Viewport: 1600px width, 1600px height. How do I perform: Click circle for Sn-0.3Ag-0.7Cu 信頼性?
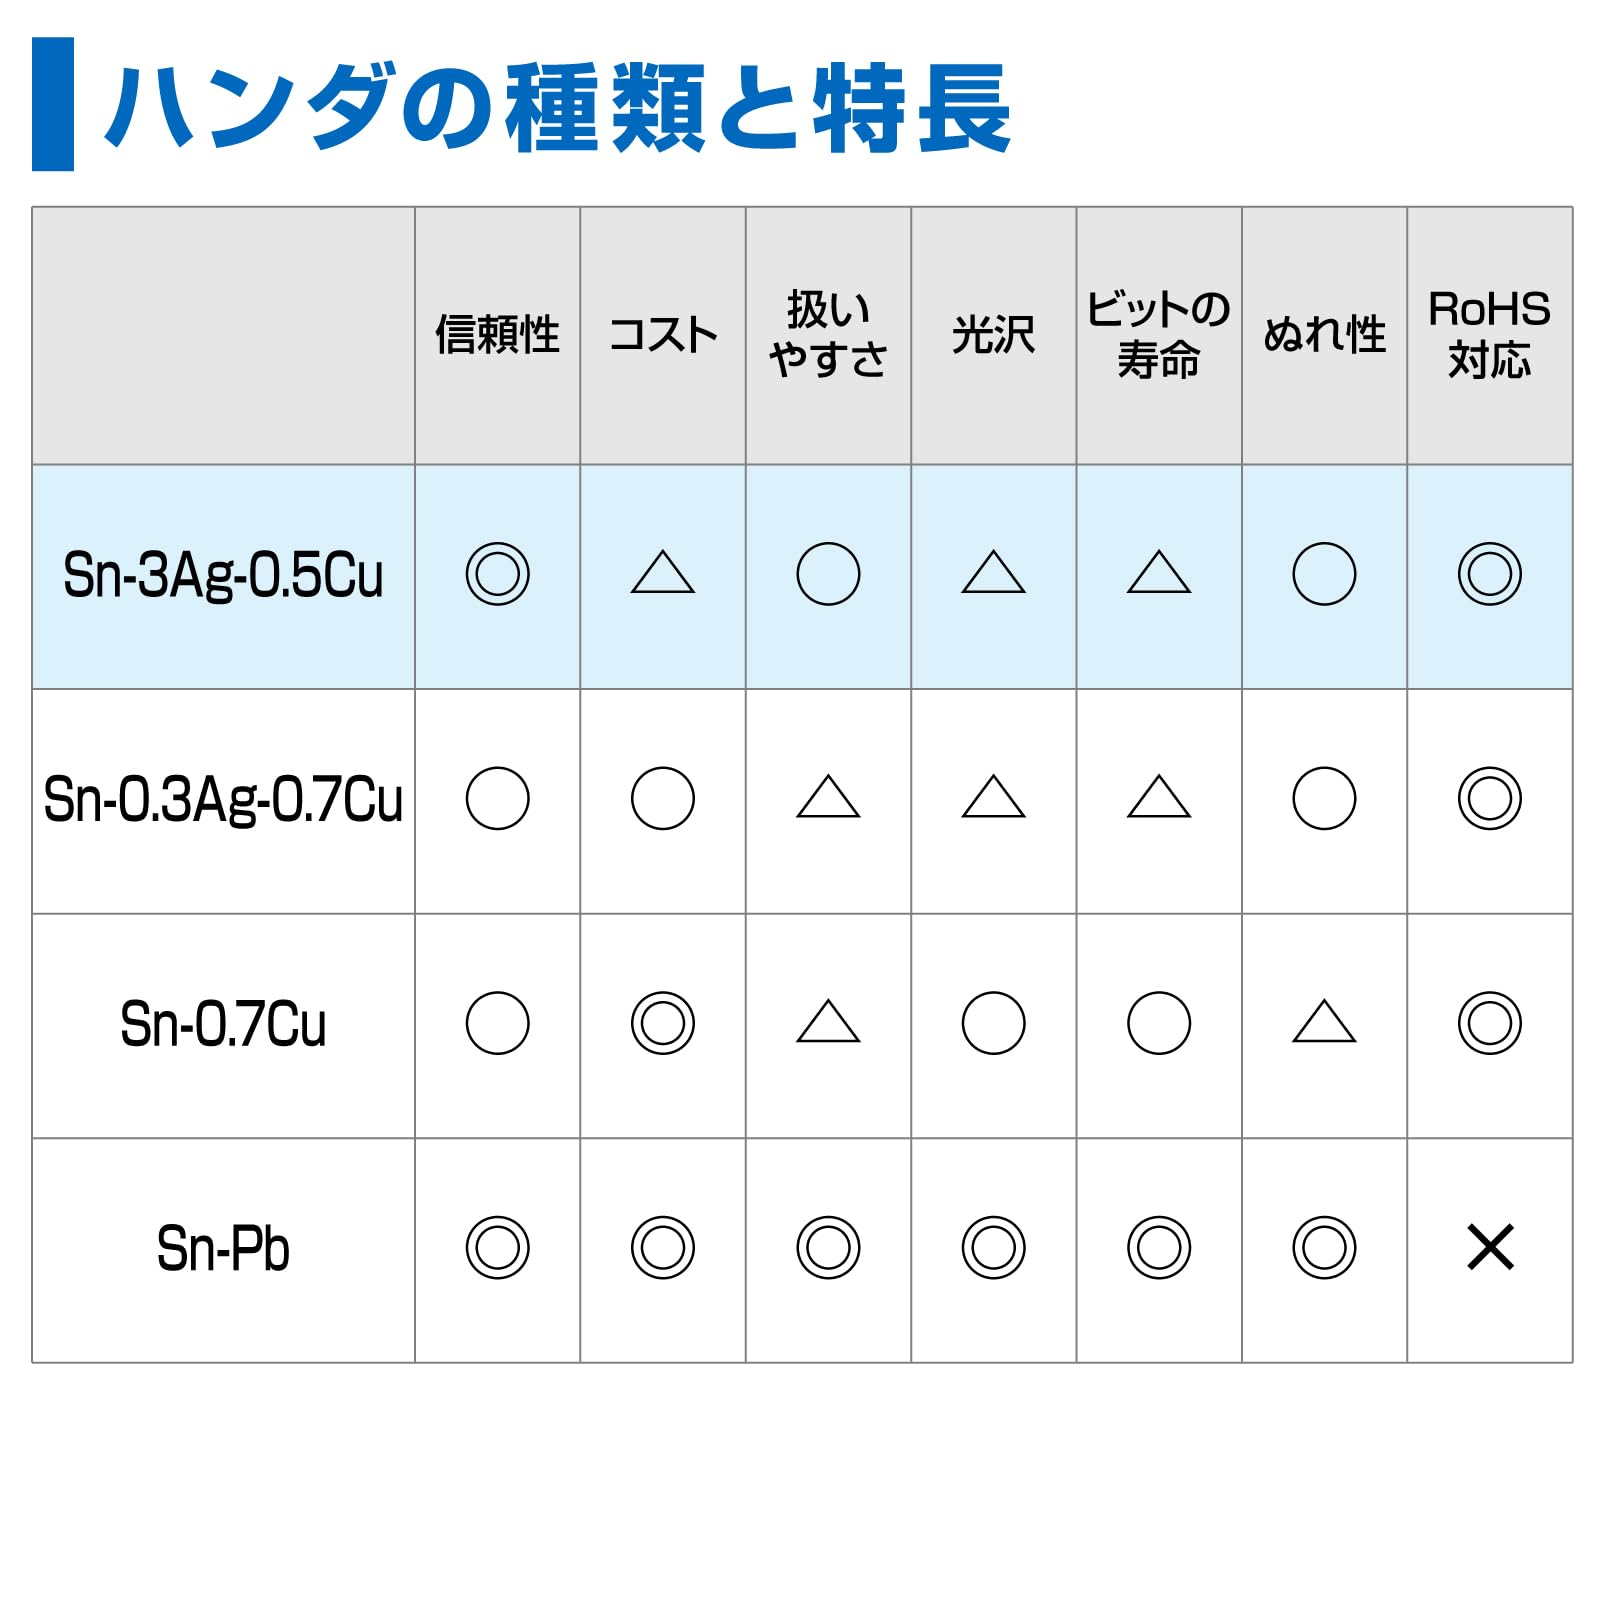[x=497, y=798]
